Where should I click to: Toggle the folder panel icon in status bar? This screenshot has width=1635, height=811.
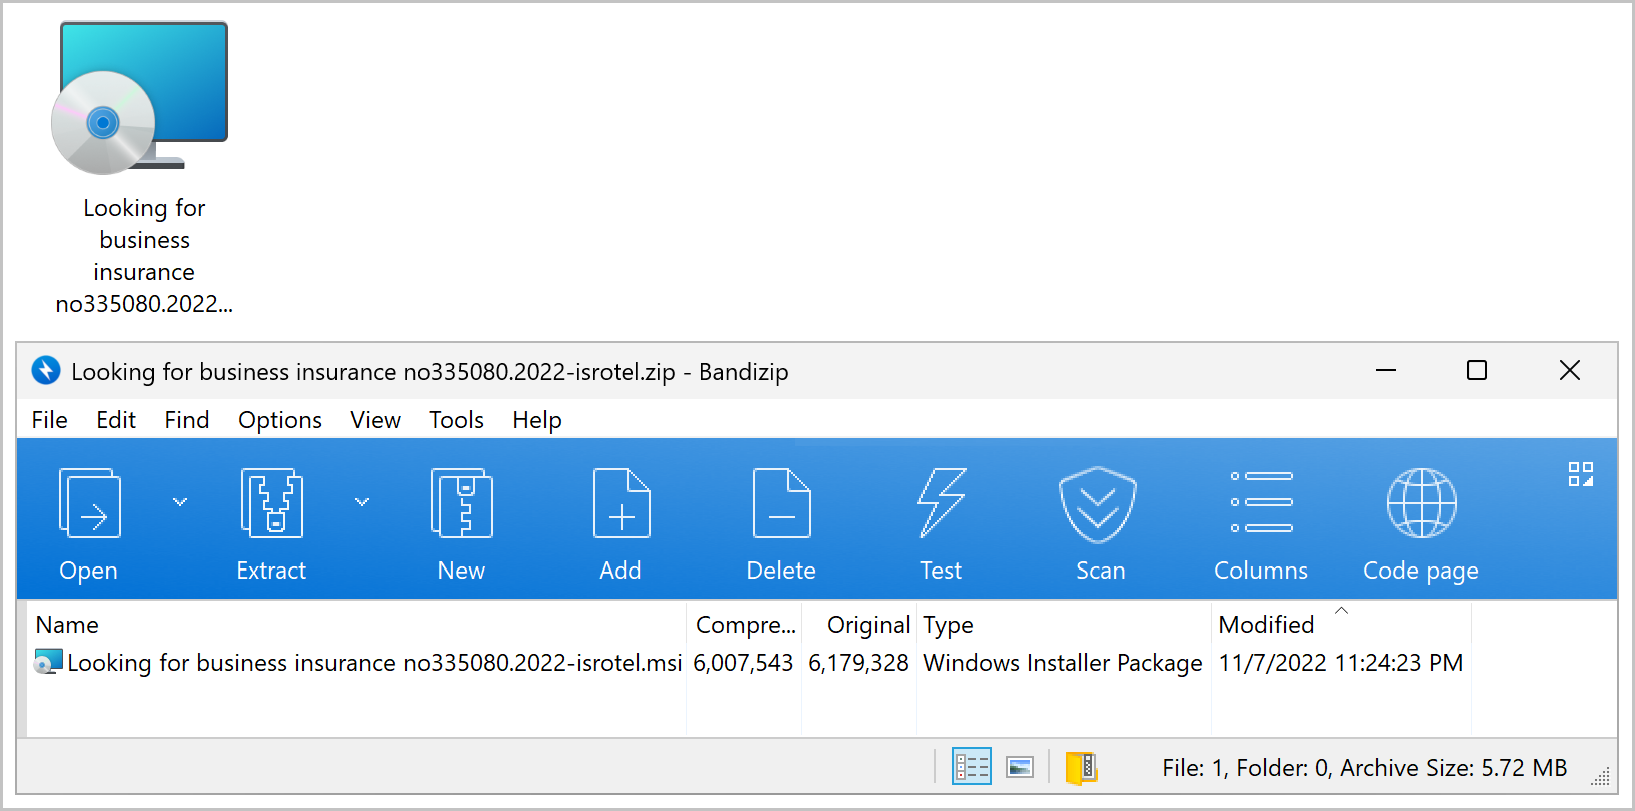pos(1081,767)
